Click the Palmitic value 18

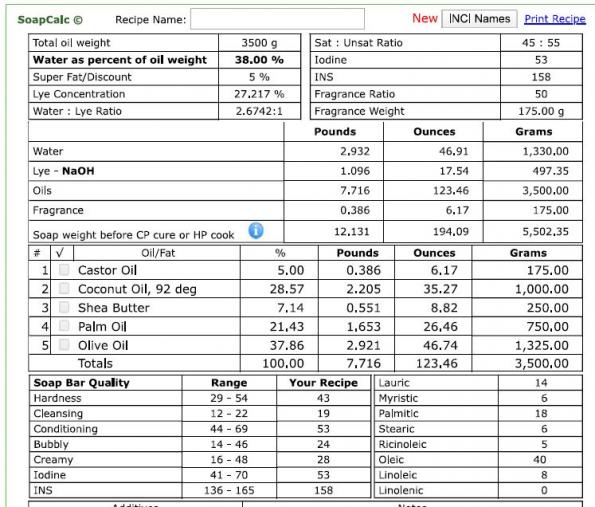541,414
